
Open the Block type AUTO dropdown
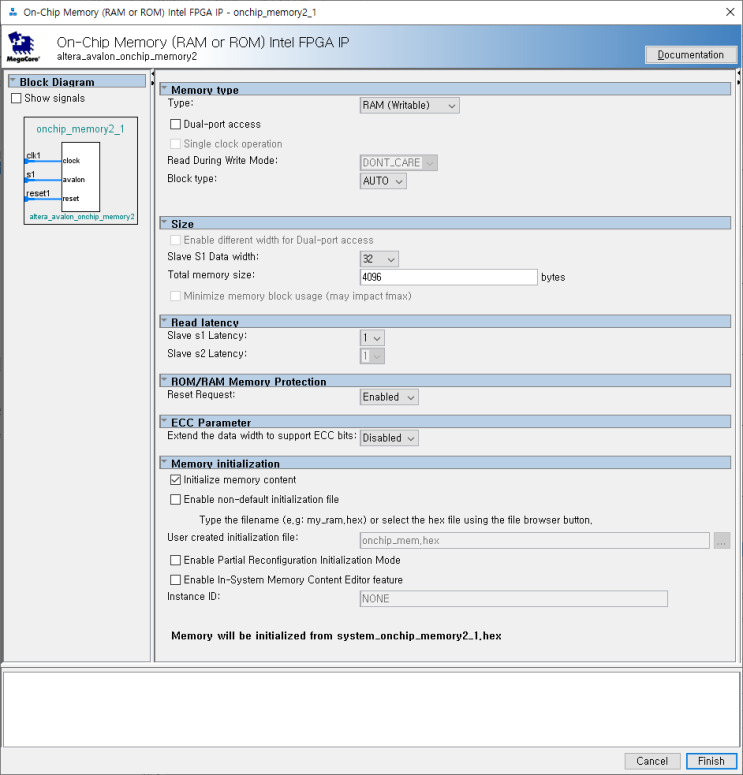(383, 181)
